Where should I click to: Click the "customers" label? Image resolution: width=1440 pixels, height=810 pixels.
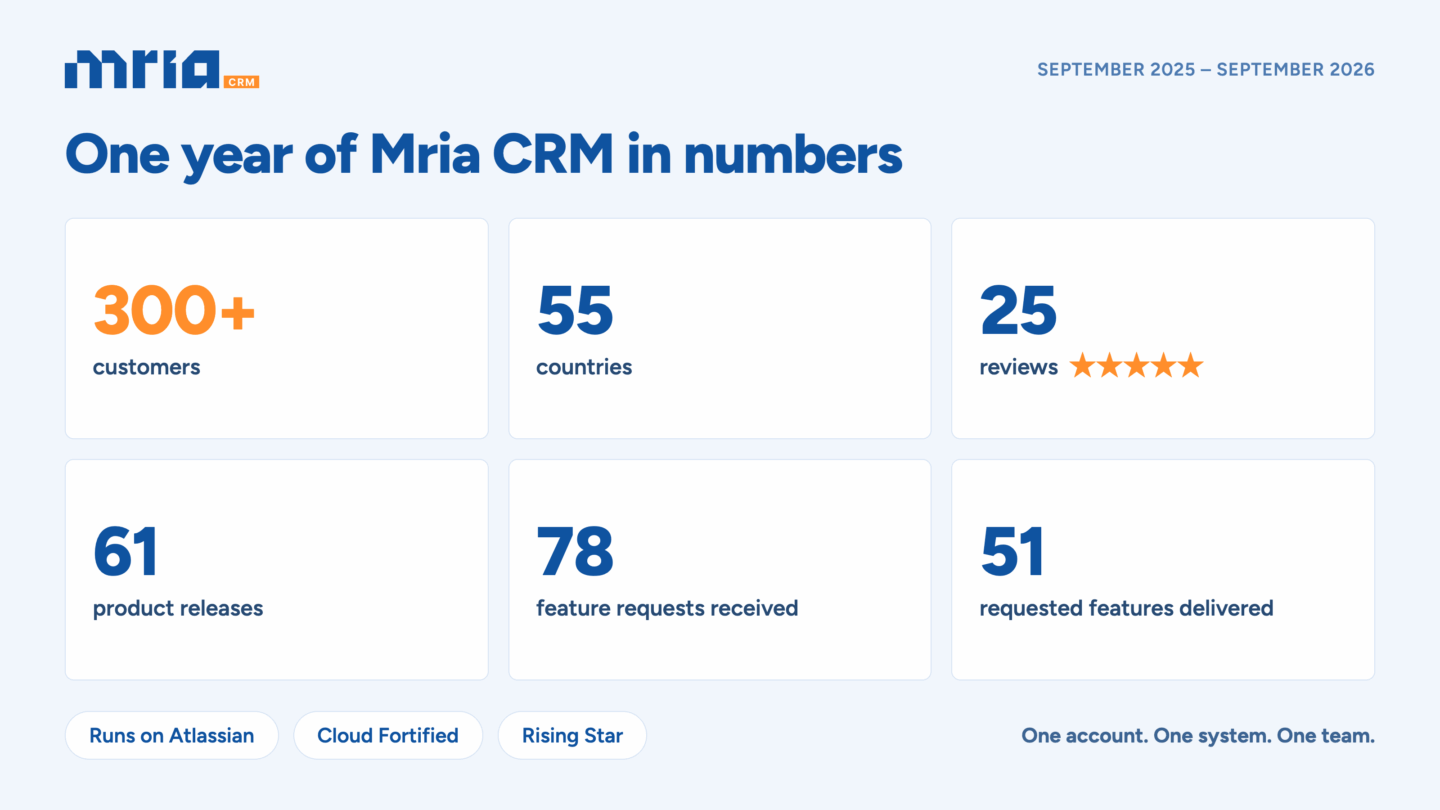pyautogui.click(x=146, y=367)
